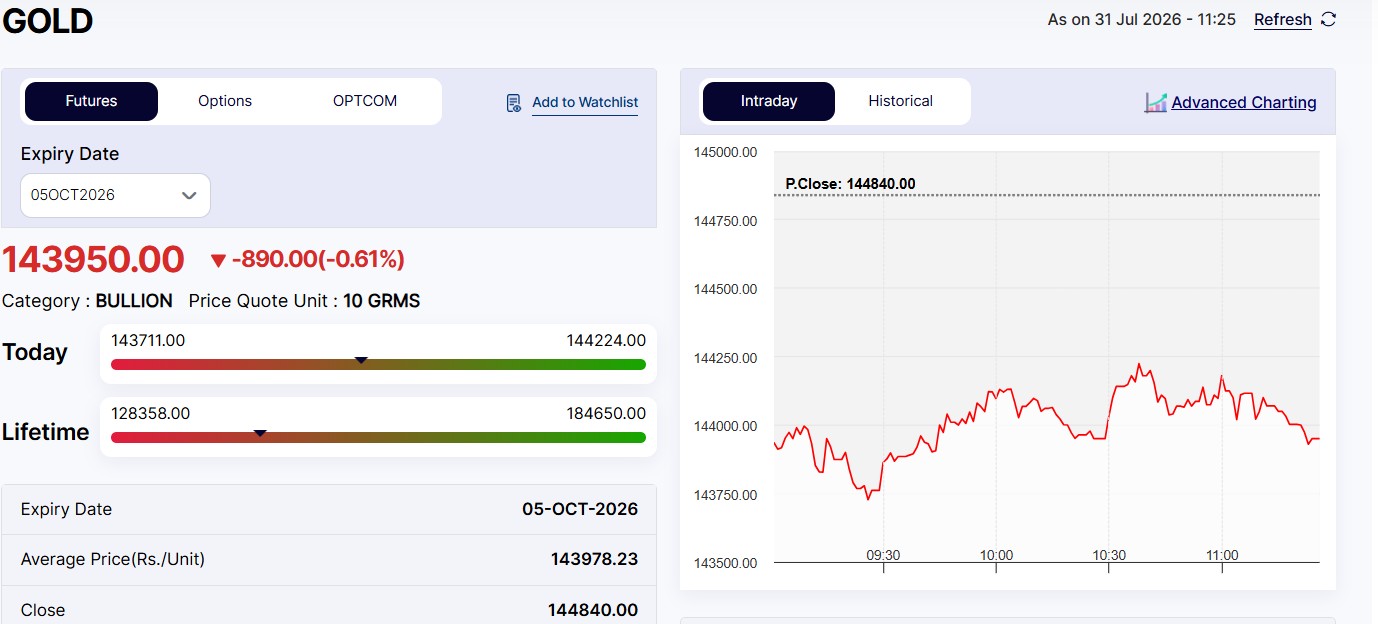Click the 145000.00 y-axis label
Screen dimensions: 1378x624
click(x=725, y=152)
